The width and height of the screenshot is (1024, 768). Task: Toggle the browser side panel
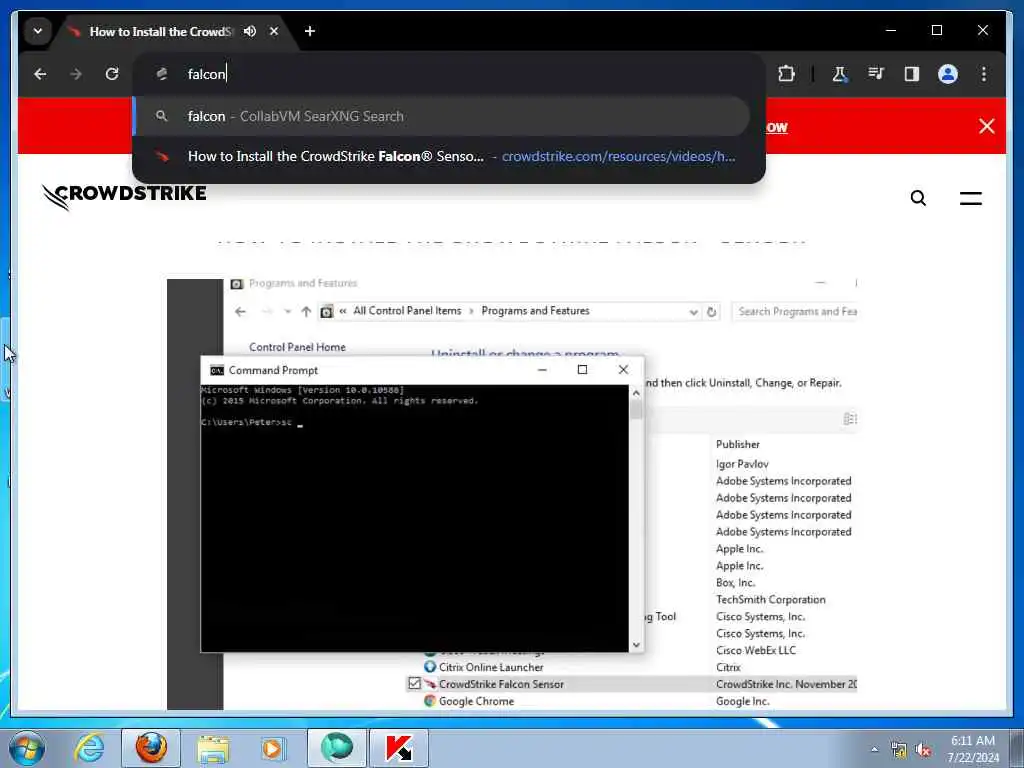(912, 74)
